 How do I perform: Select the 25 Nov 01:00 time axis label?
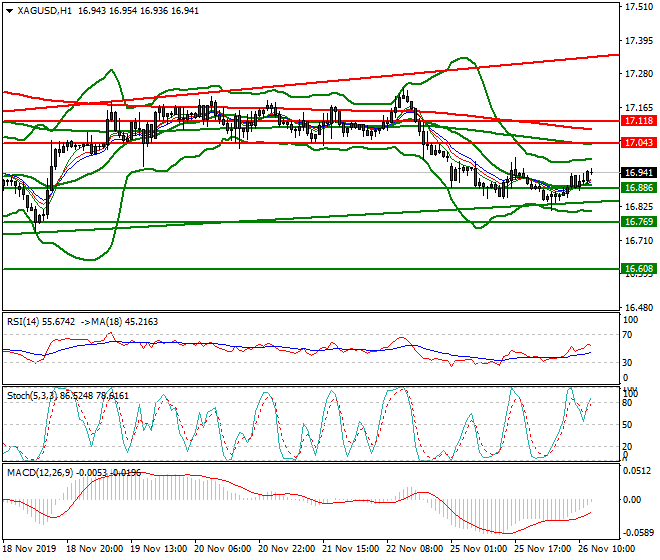(479, 549)
